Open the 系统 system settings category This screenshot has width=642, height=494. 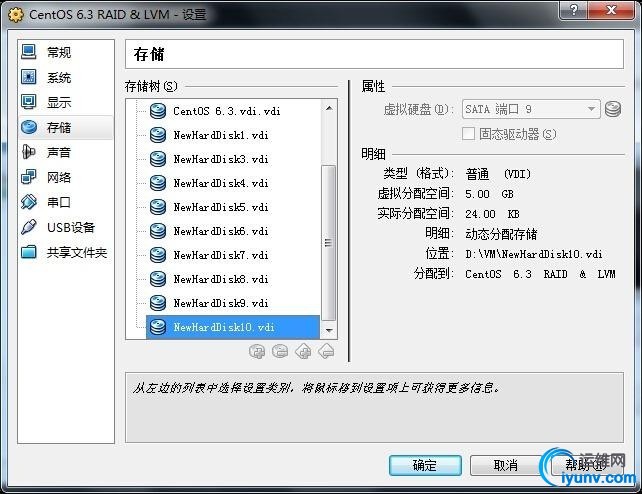point(66,77)
